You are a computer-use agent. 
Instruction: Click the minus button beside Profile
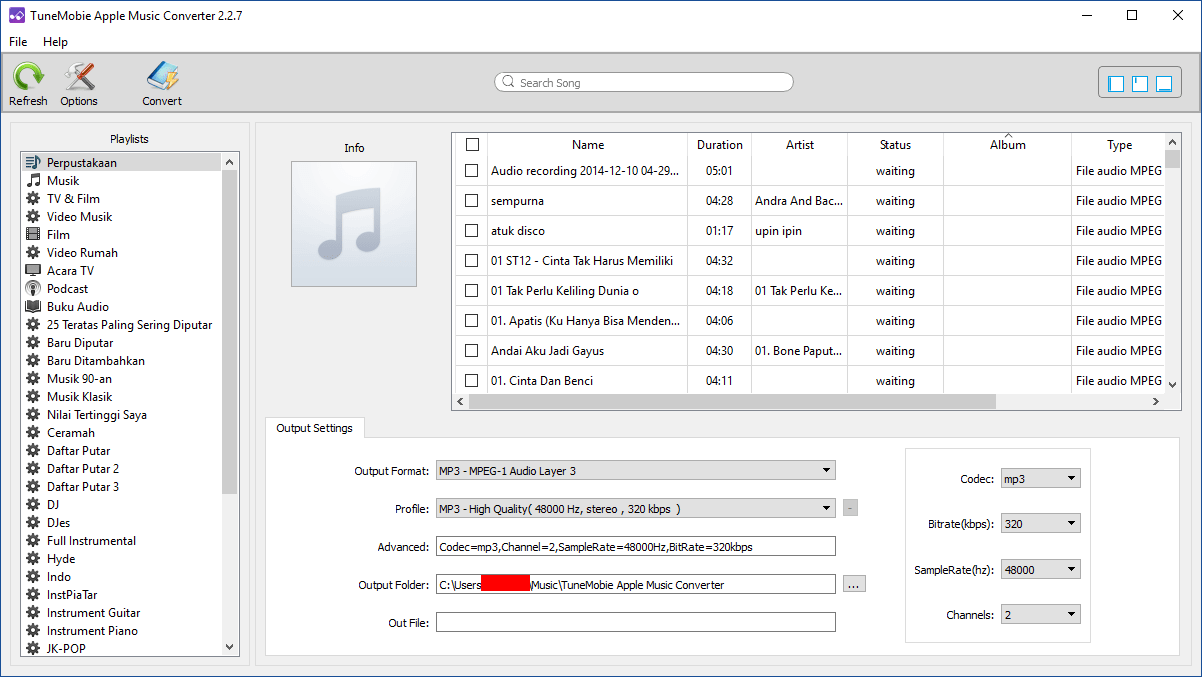pos(850,508)
